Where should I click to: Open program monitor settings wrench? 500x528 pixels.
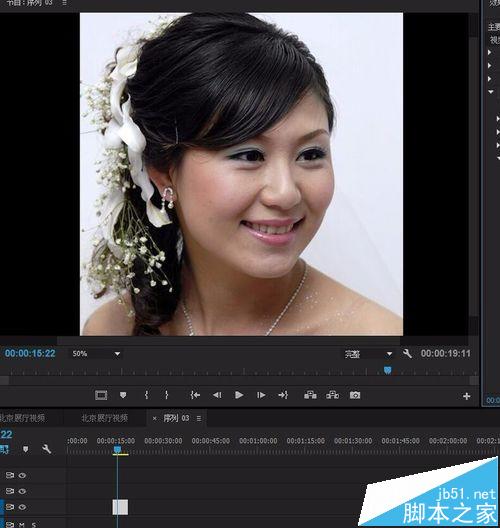pyautogui.click(x=407, y=353)
